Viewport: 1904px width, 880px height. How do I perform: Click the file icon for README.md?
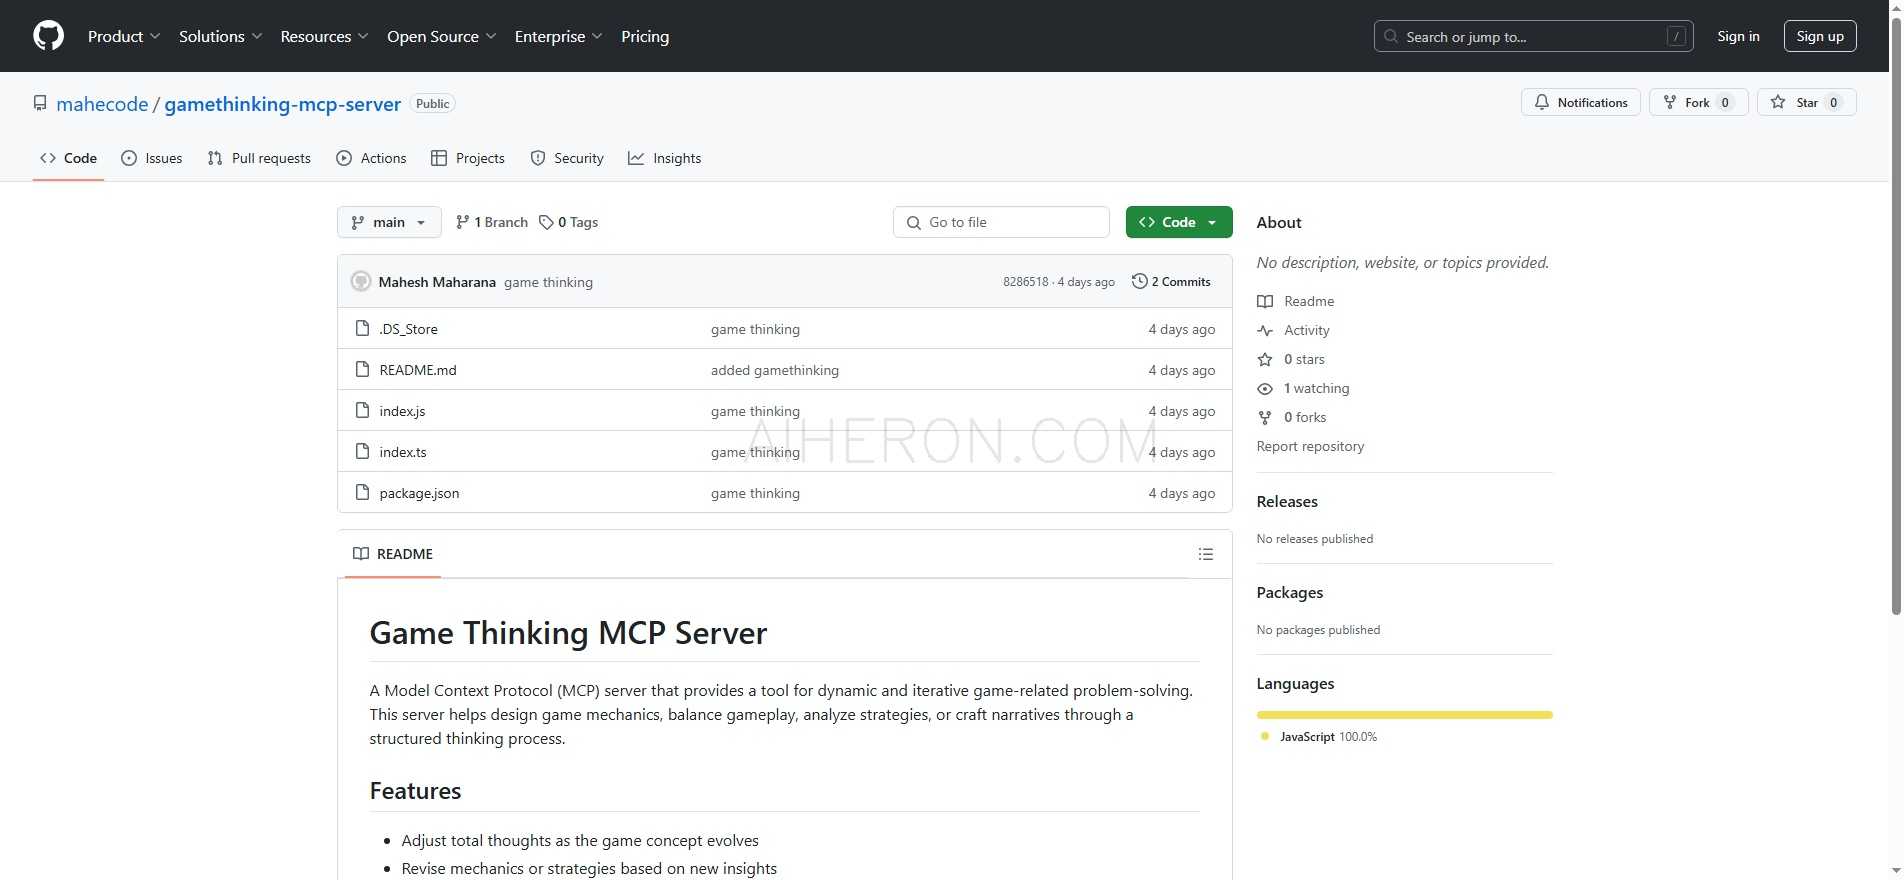point(363,369)
